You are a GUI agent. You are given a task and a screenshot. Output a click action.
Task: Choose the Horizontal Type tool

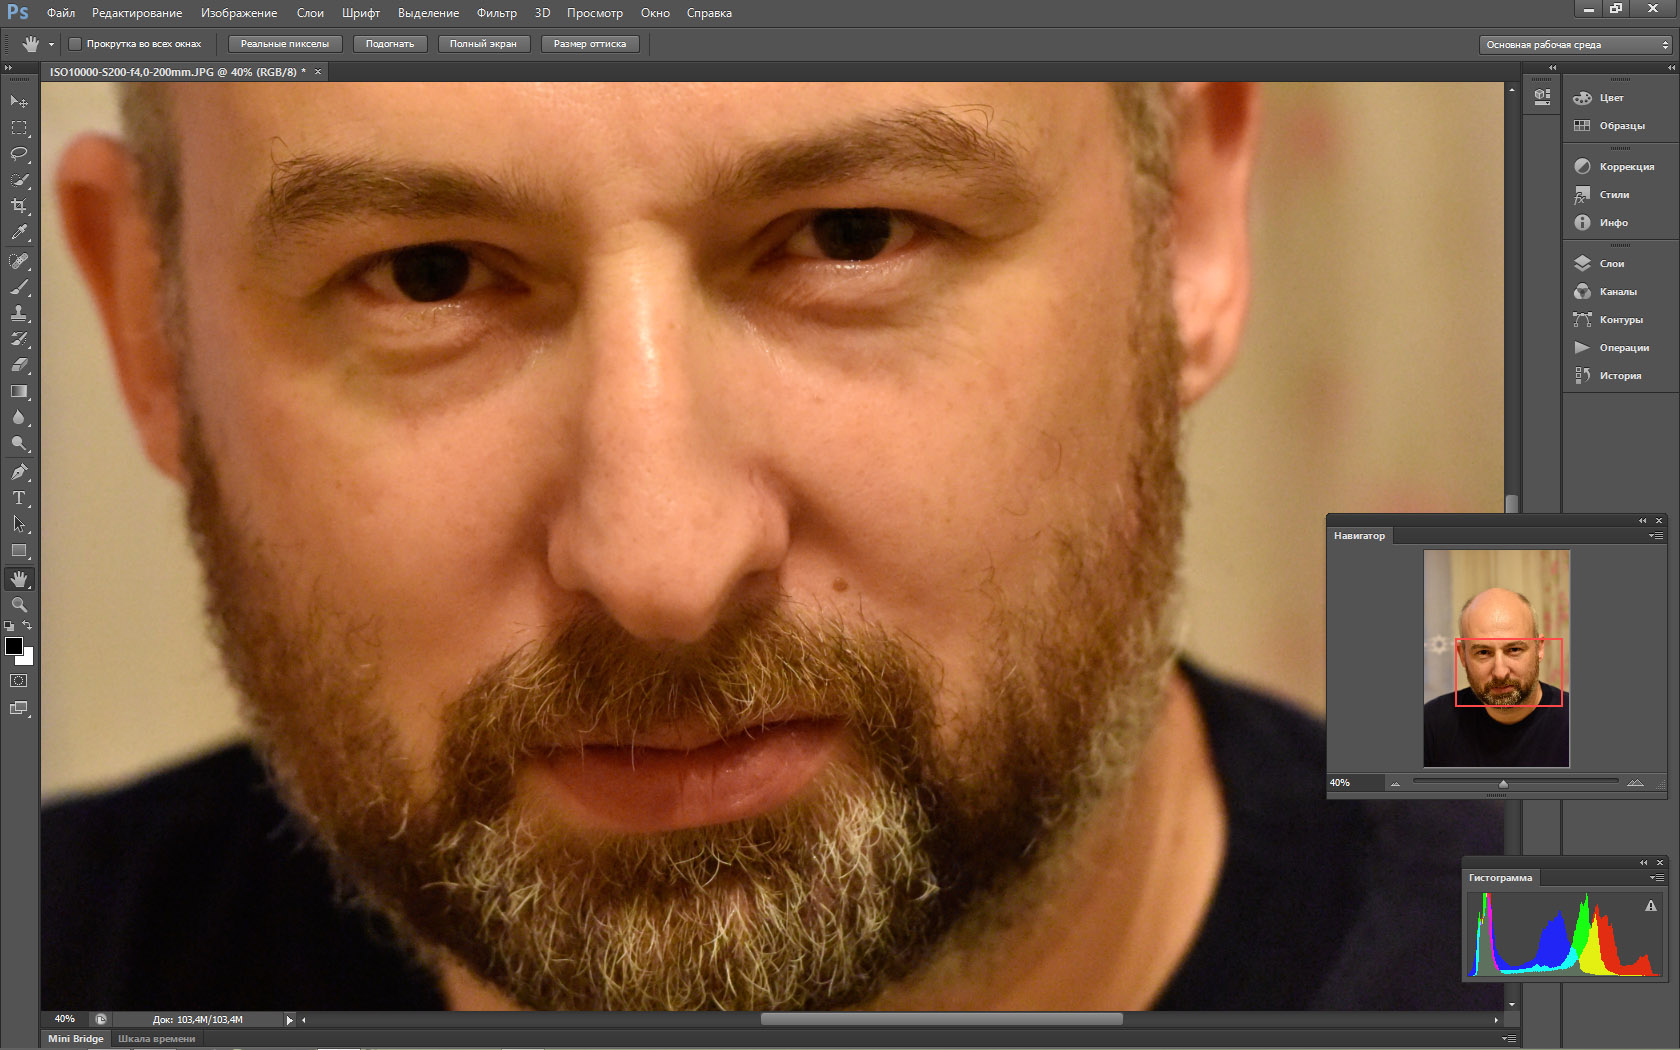[19, 497]
